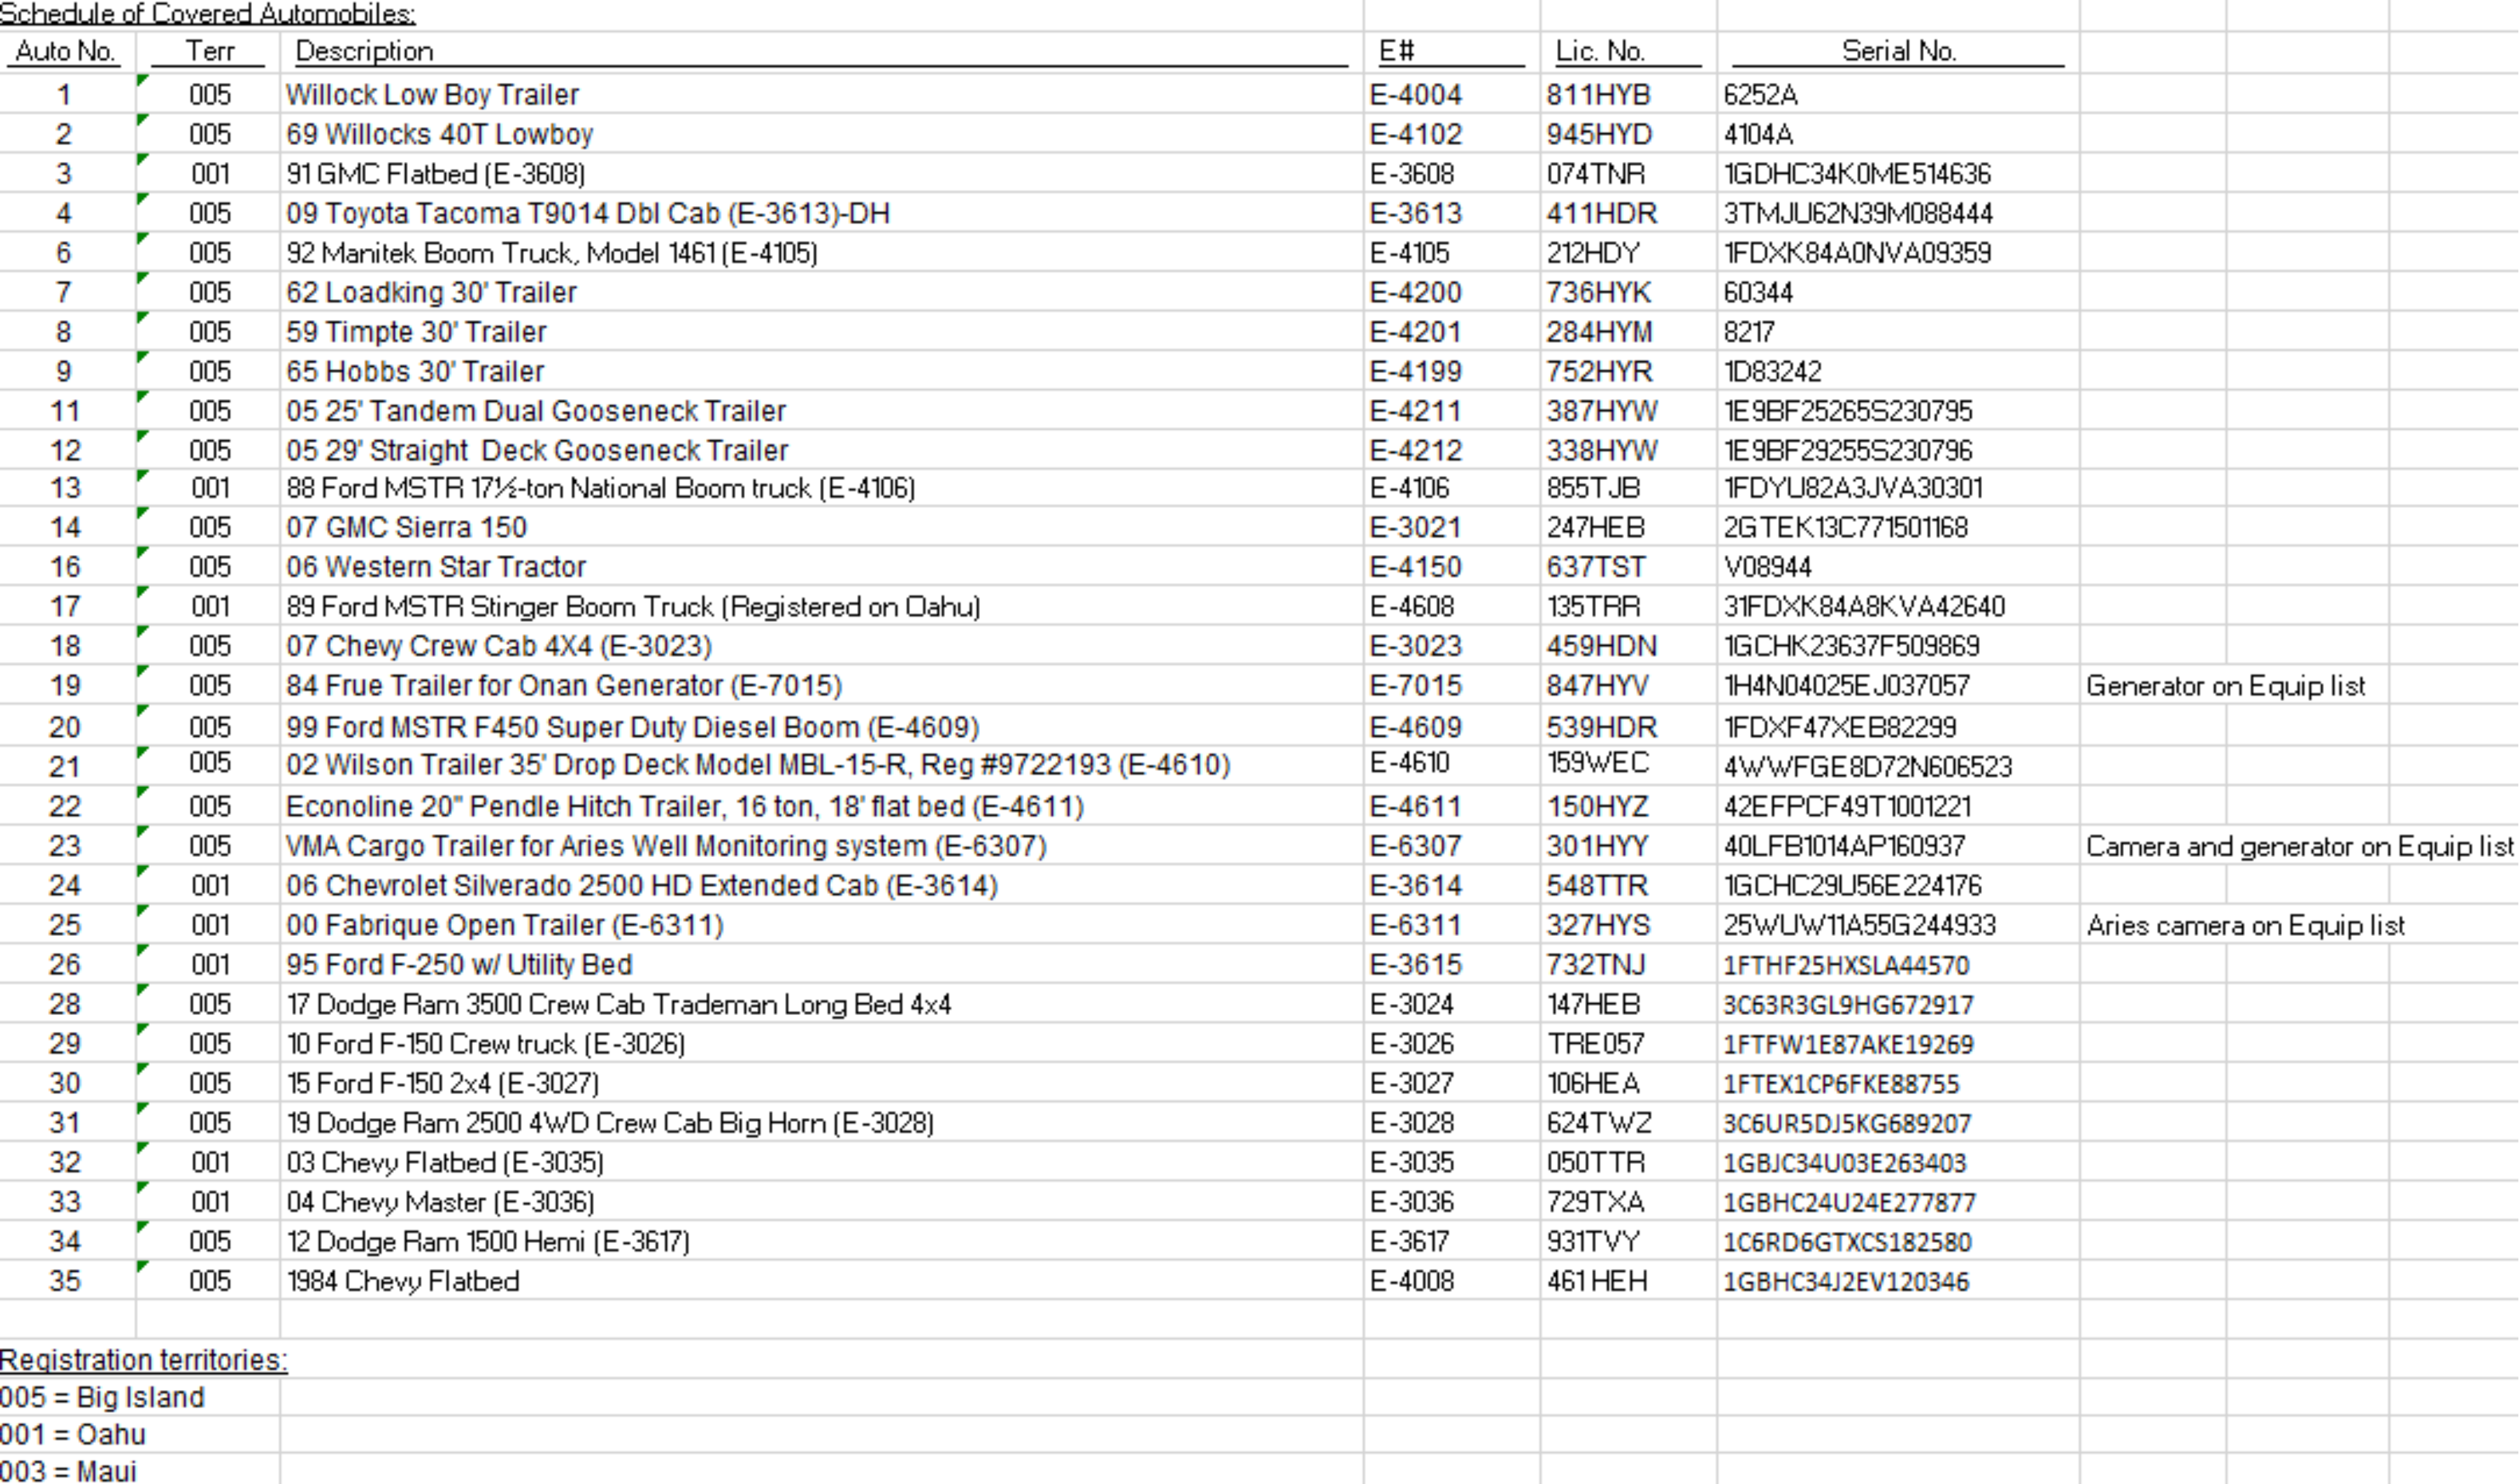Click the '1984 Chevy Flatbed' description cell
2519x1484 pixels.
(403, 1282)
